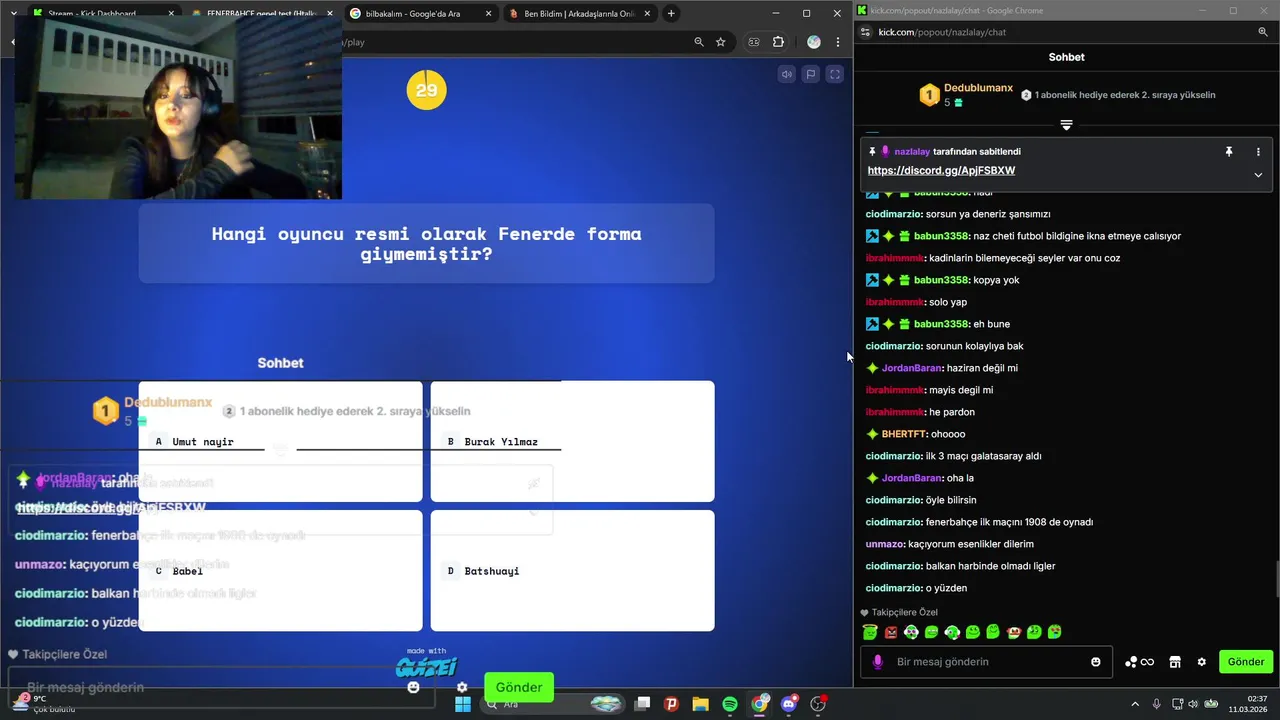The width and height of the screenshot is (1280, 720).
Task: Select the halo green emote
Action: (x=870, y=632)
